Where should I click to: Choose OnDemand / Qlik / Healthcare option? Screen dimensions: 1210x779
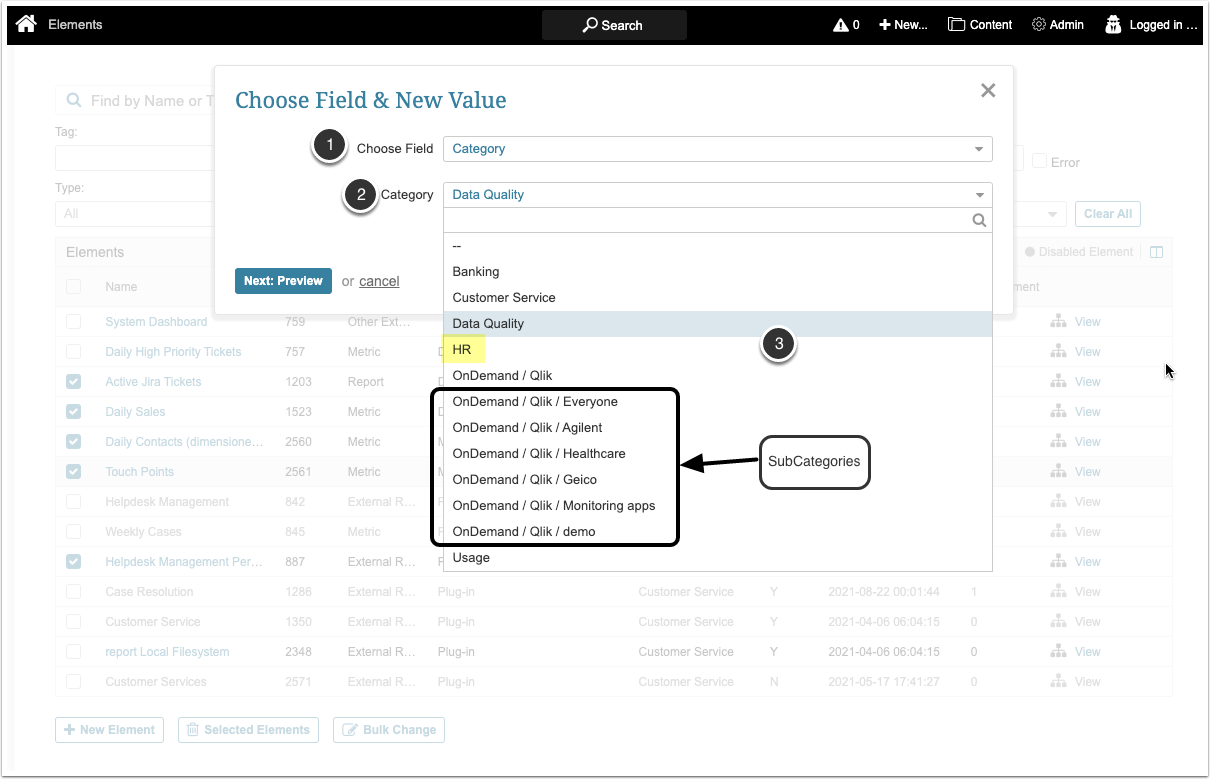(539, 454)
